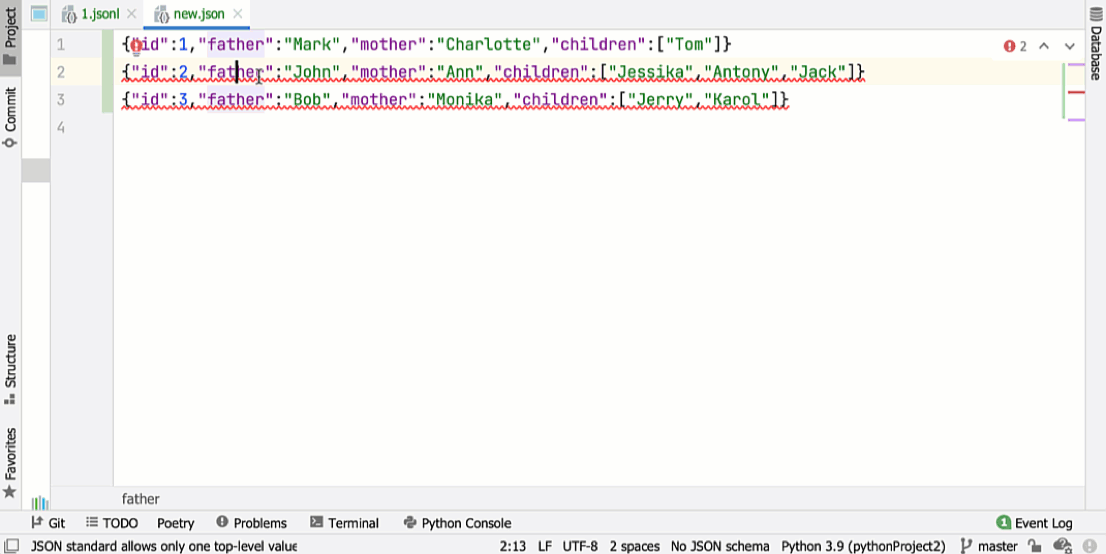This screenshot has height=554, width=1106.
Task: Click the "Bob" value on line 3
Action: tap(307, 100)
